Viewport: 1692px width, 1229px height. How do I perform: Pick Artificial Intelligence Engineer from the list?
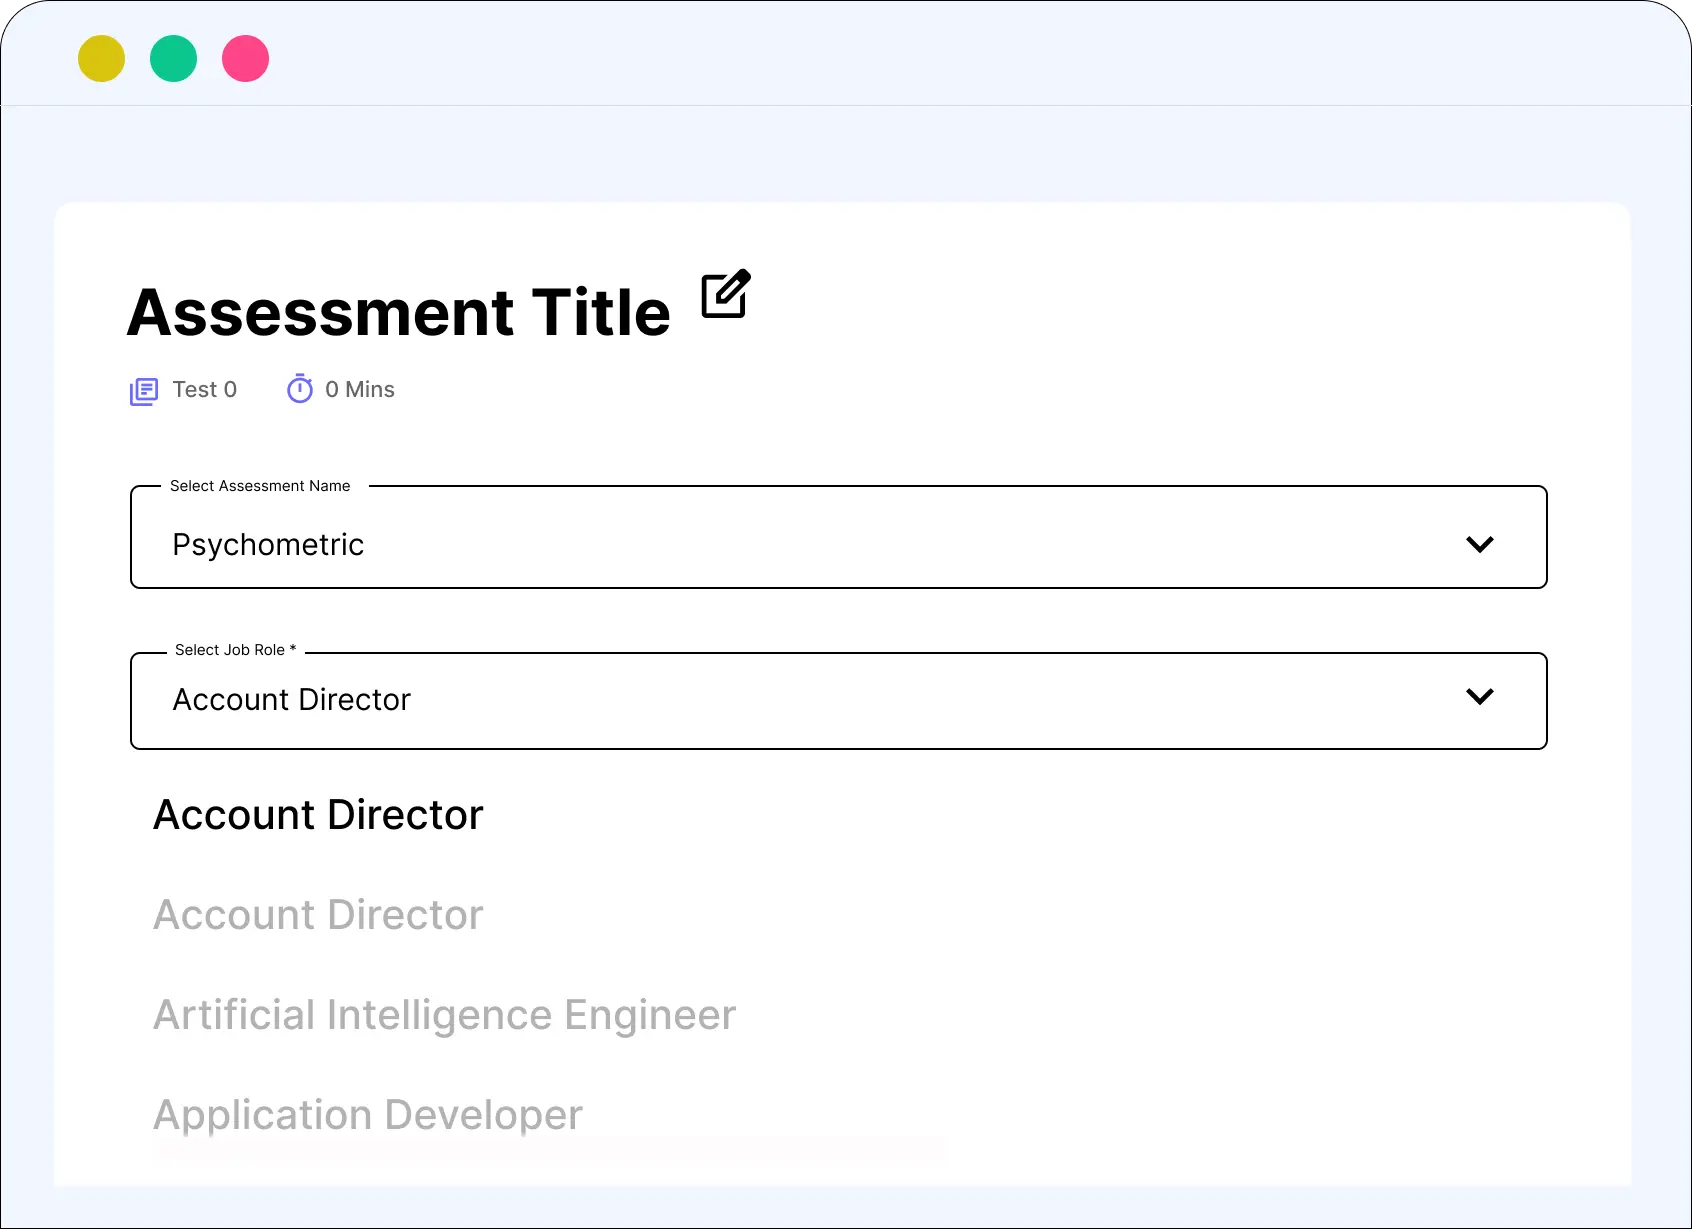444,1015
